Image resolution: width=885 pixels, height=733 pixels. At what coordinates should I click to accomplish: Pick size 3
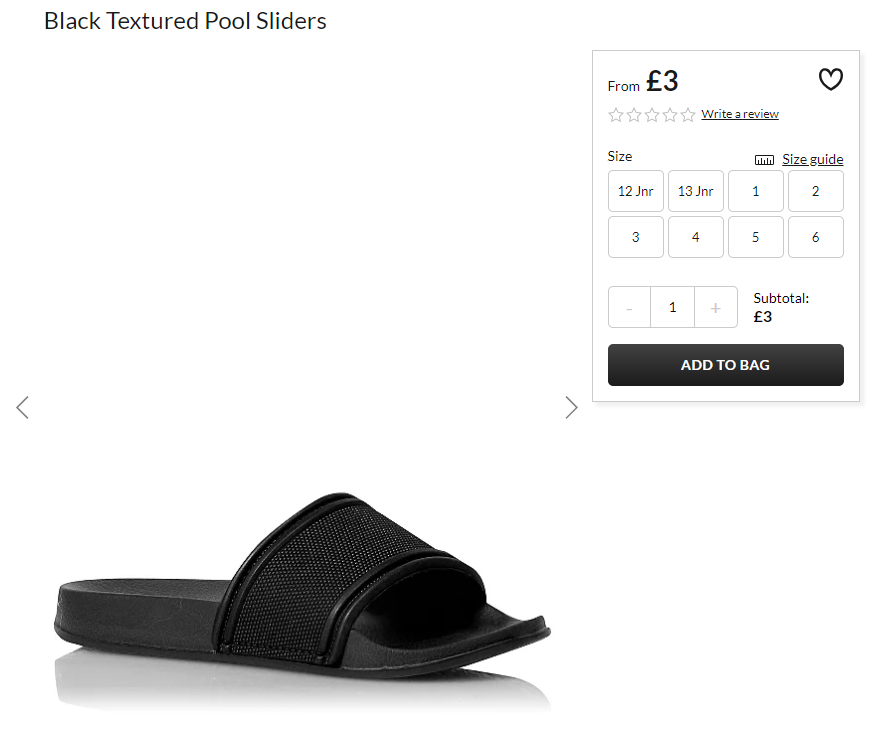coord(636,237)
